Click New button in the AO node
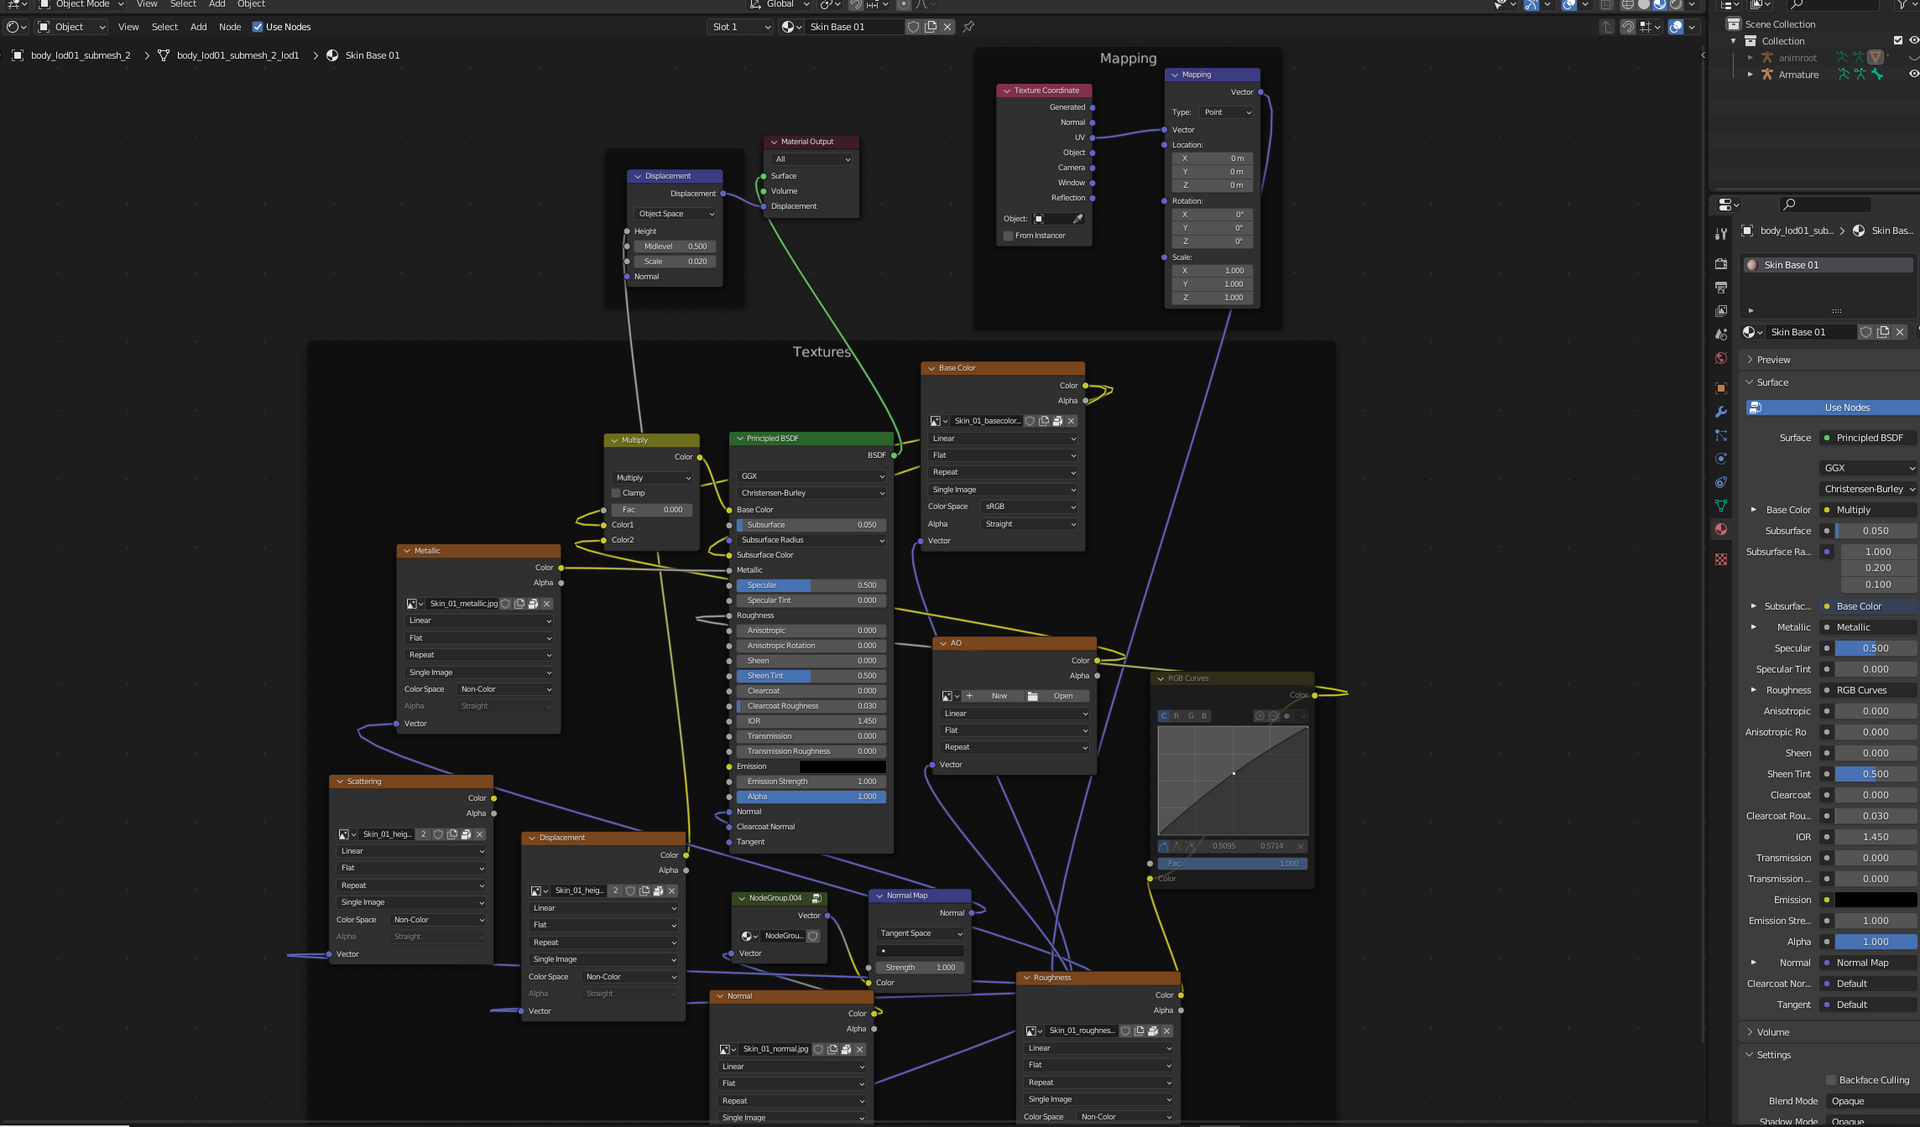 (x=998, y=696)
